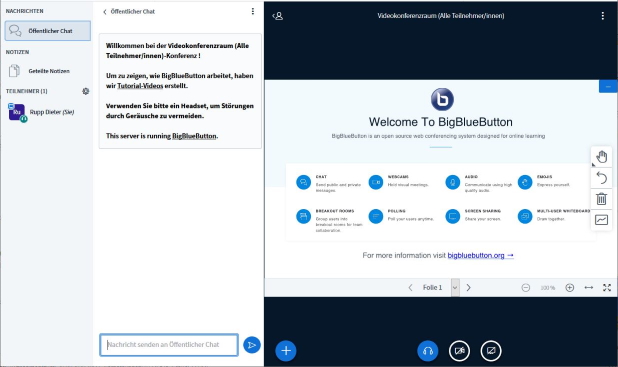Image resolution: width=618 pixels, height=367 pixels.
Task: Click the NACHRICHTEN section label
Action: tap(24, 11)
